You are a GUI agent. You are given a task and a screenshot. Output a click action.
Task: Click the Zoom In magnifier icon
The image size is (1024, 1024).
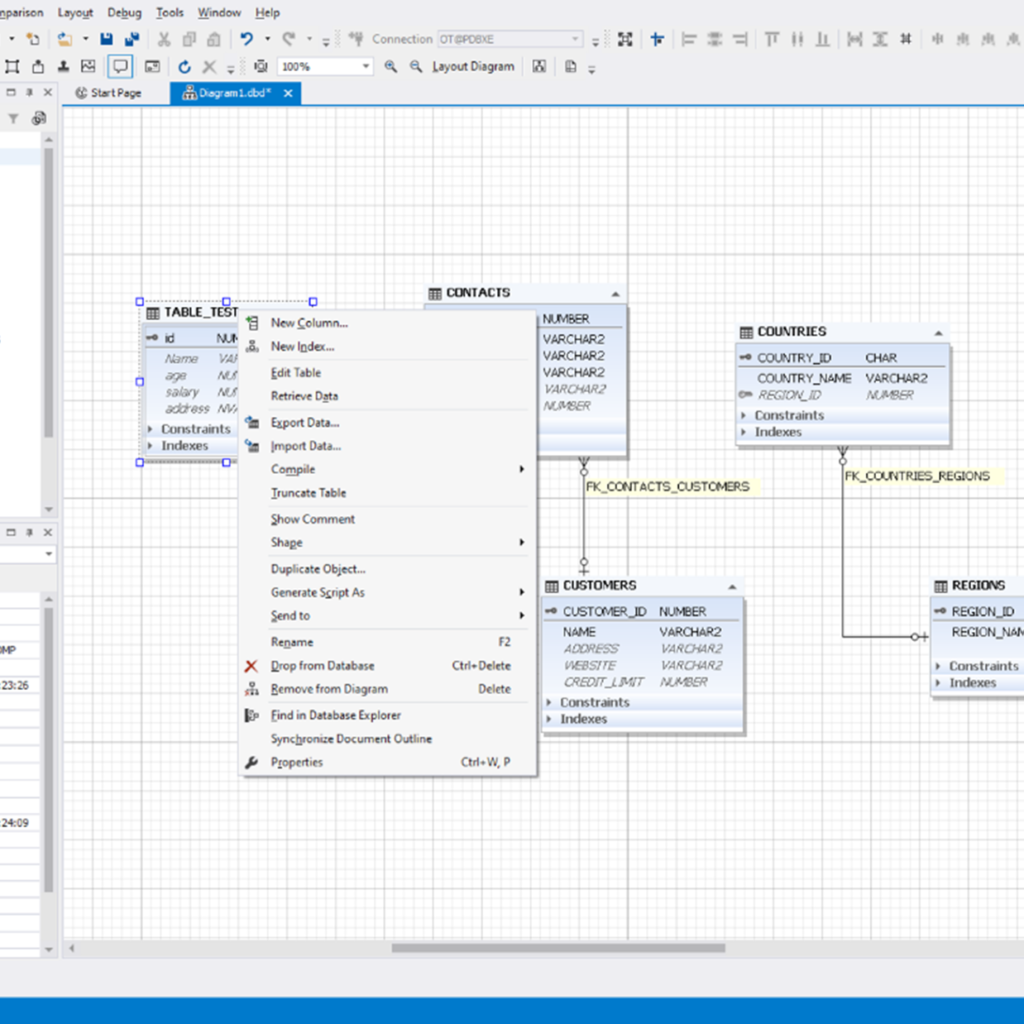(391, 67)
